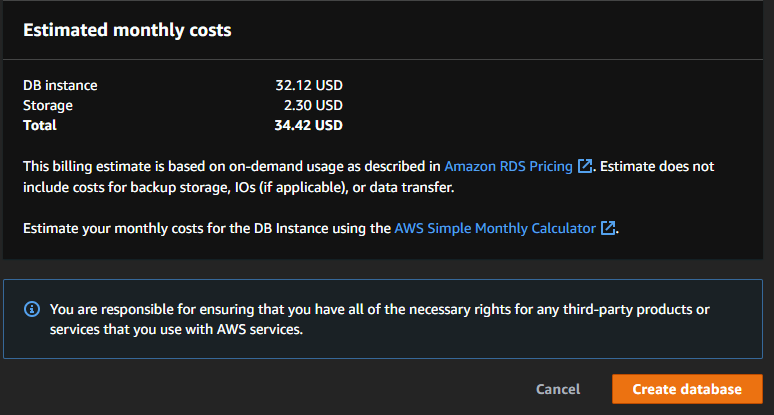Open the Amazon RDS Pricing link
Viewport: 774px width, 415px height.
(509, 166)
